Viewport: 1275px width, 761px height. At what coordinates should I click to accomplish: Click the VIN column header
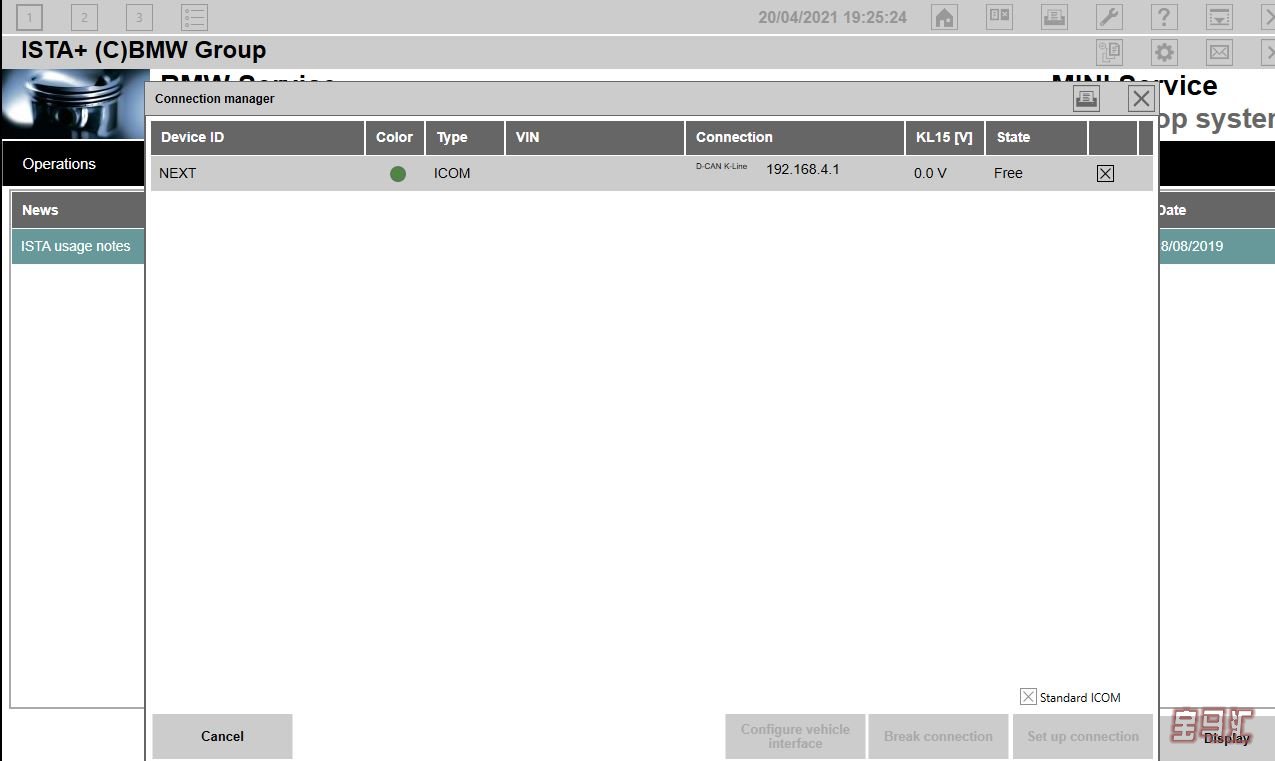click(595, 138)
